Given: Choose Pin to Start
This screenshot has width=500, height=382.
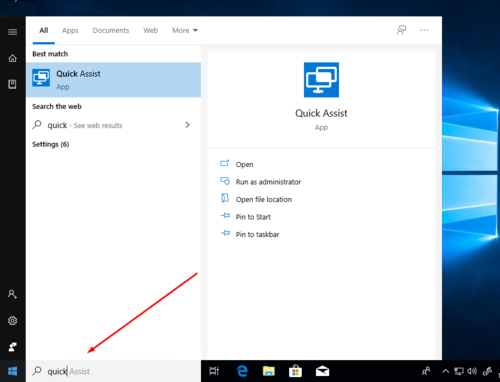Looking at the screenshot, I should (x=253, y=217).
